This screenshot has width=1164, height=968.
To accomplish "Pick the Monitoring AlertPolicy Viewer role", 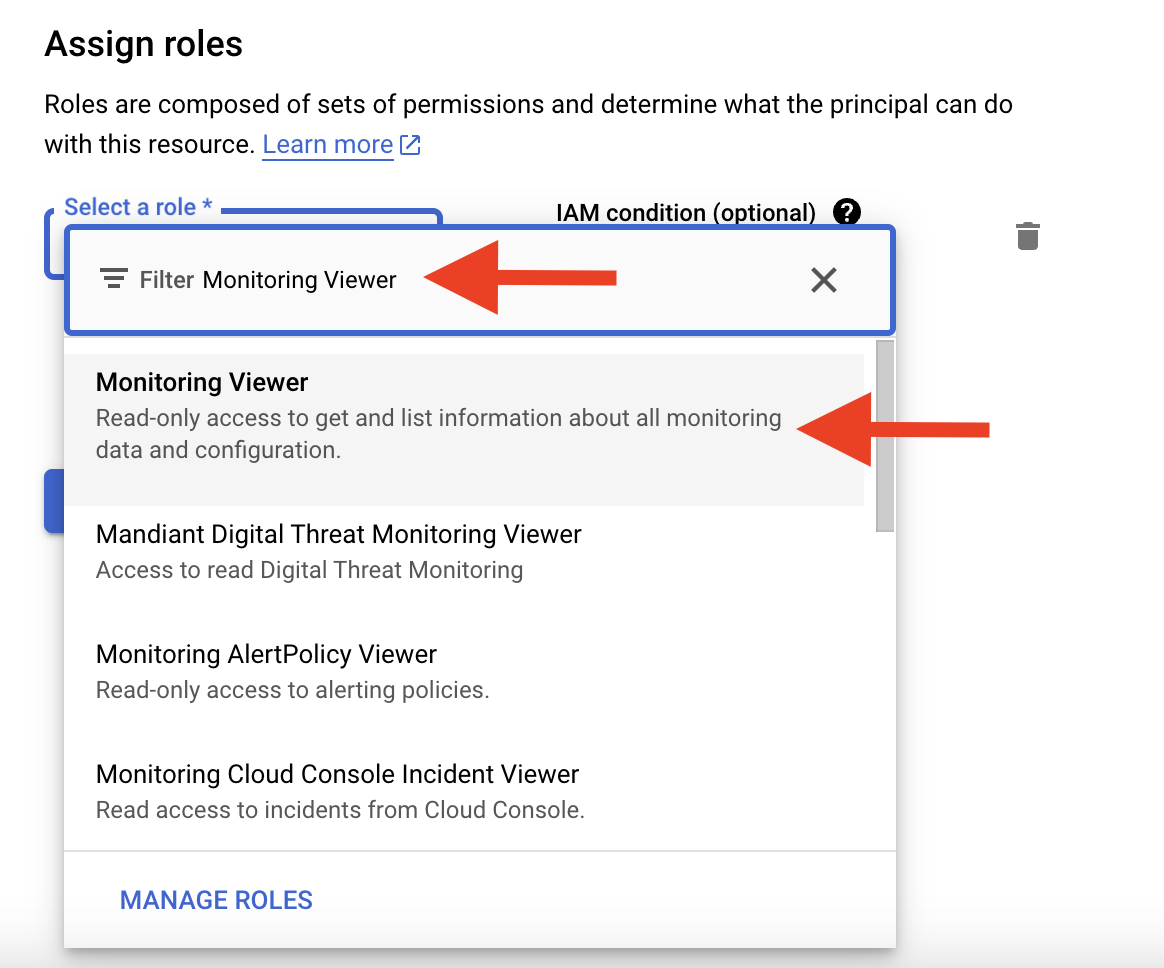I will pos(464,671).
